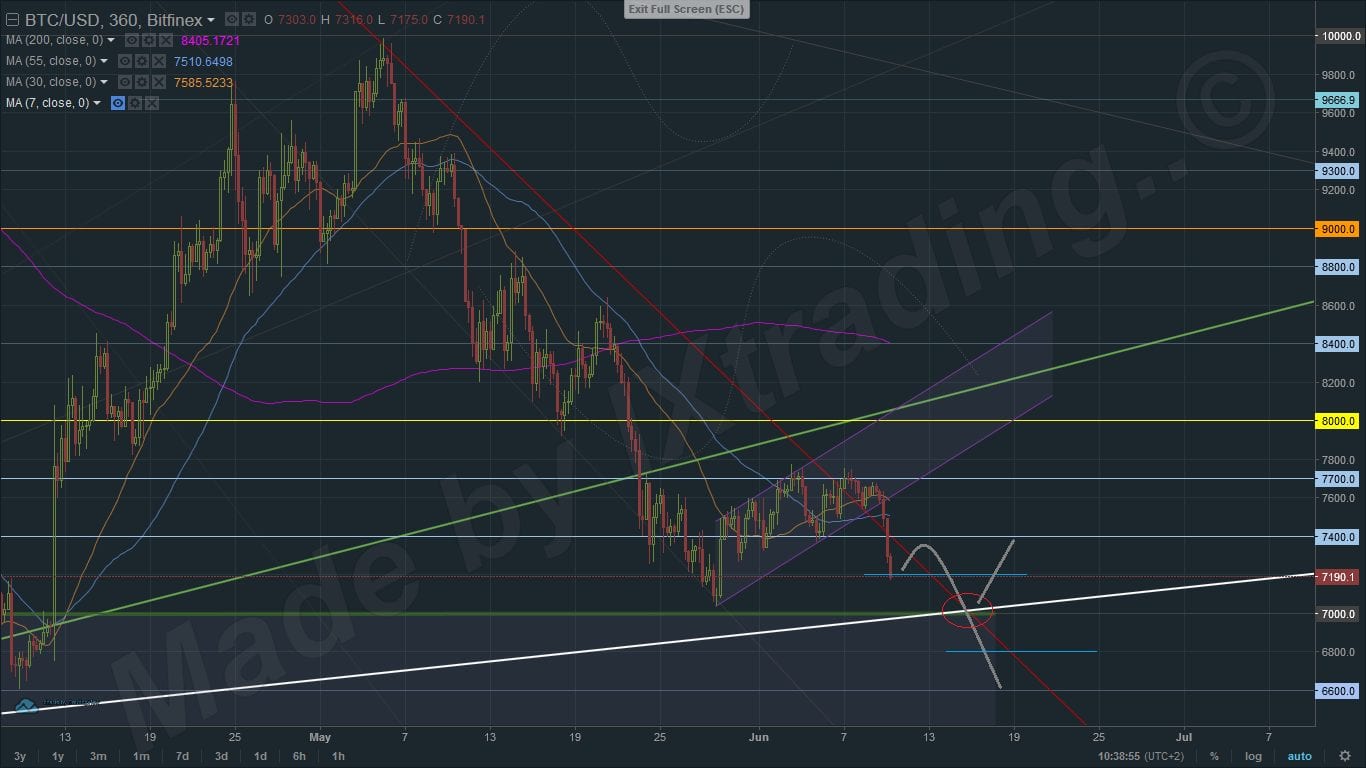Click the red circle drawn near 7000

[968, 610]
